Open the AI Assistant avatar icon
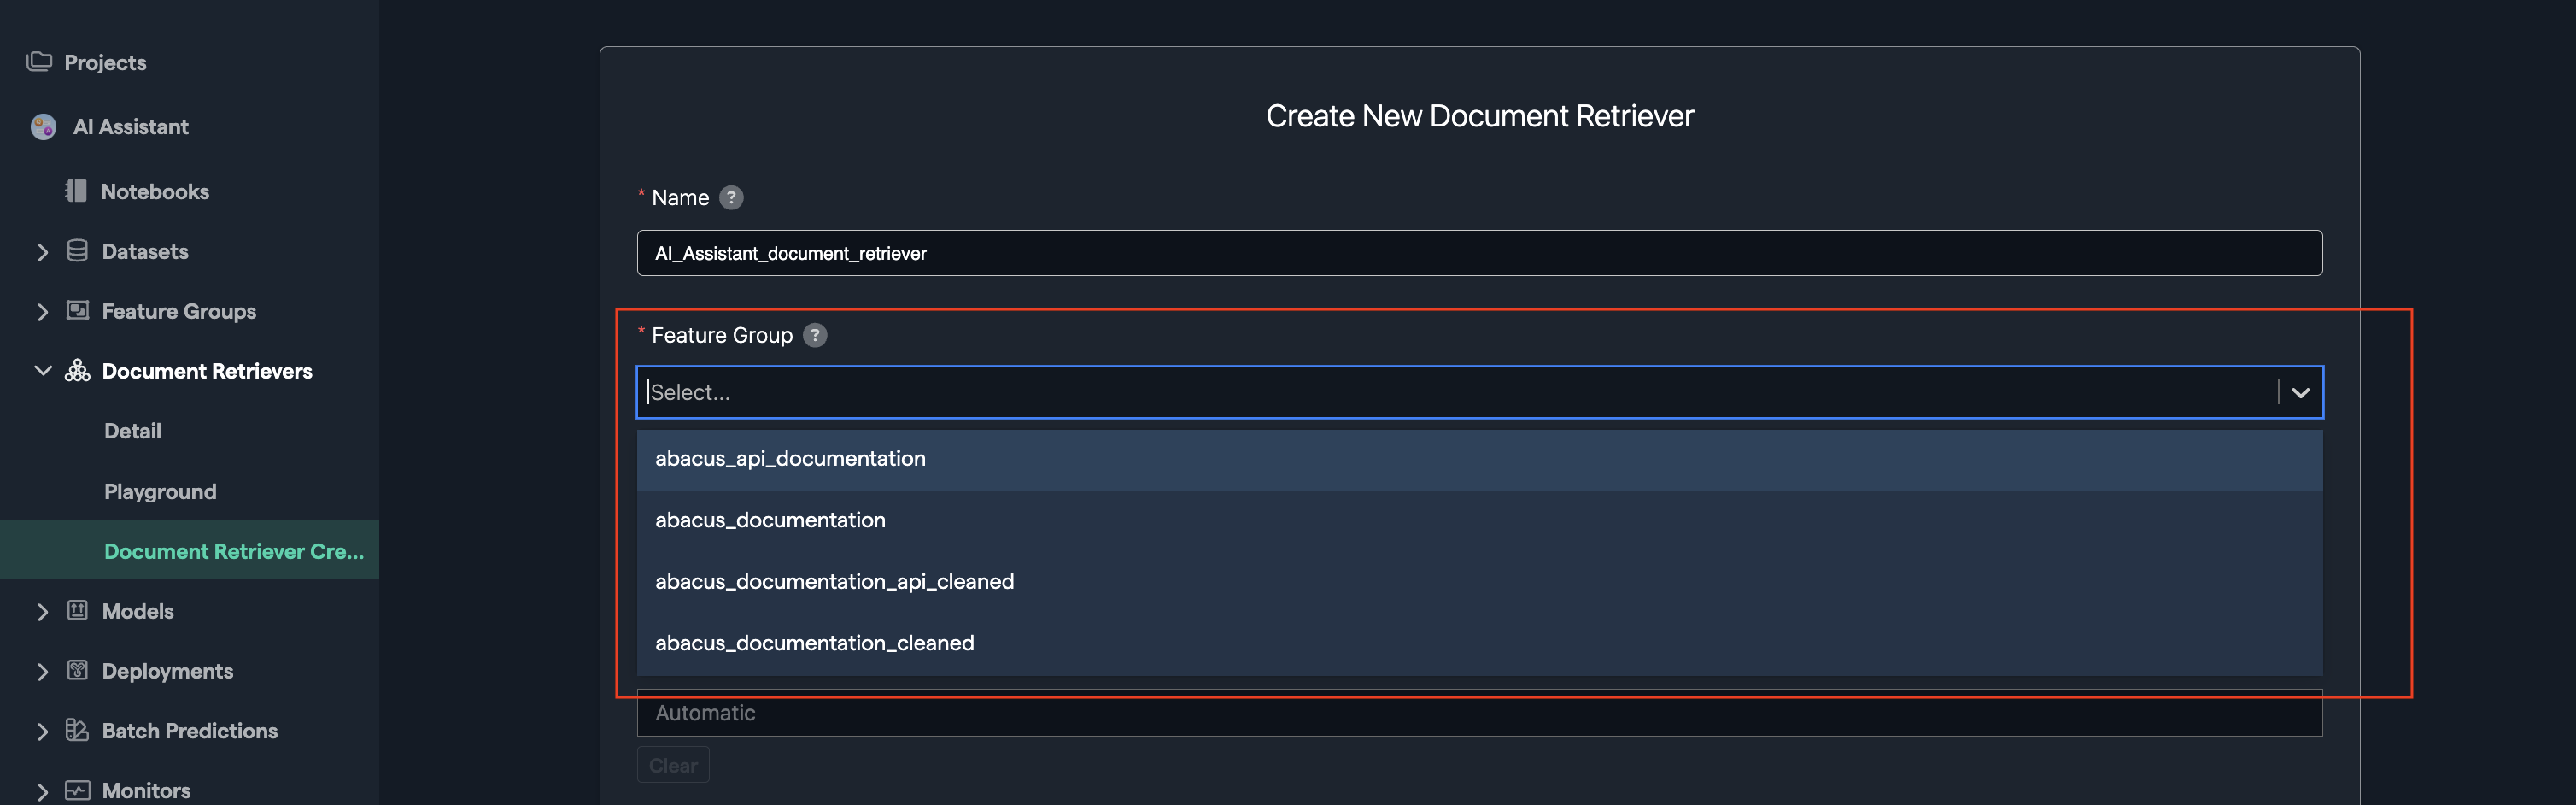This screenshot has height=805, width=2576. pyautogui.click(x=43, y=127)
